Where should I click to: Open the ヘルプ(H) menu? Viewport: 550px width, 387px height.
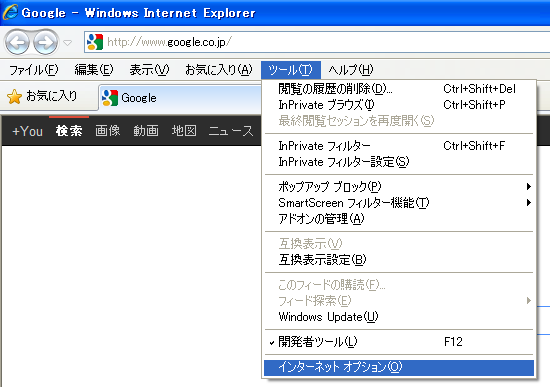(351, 70)
